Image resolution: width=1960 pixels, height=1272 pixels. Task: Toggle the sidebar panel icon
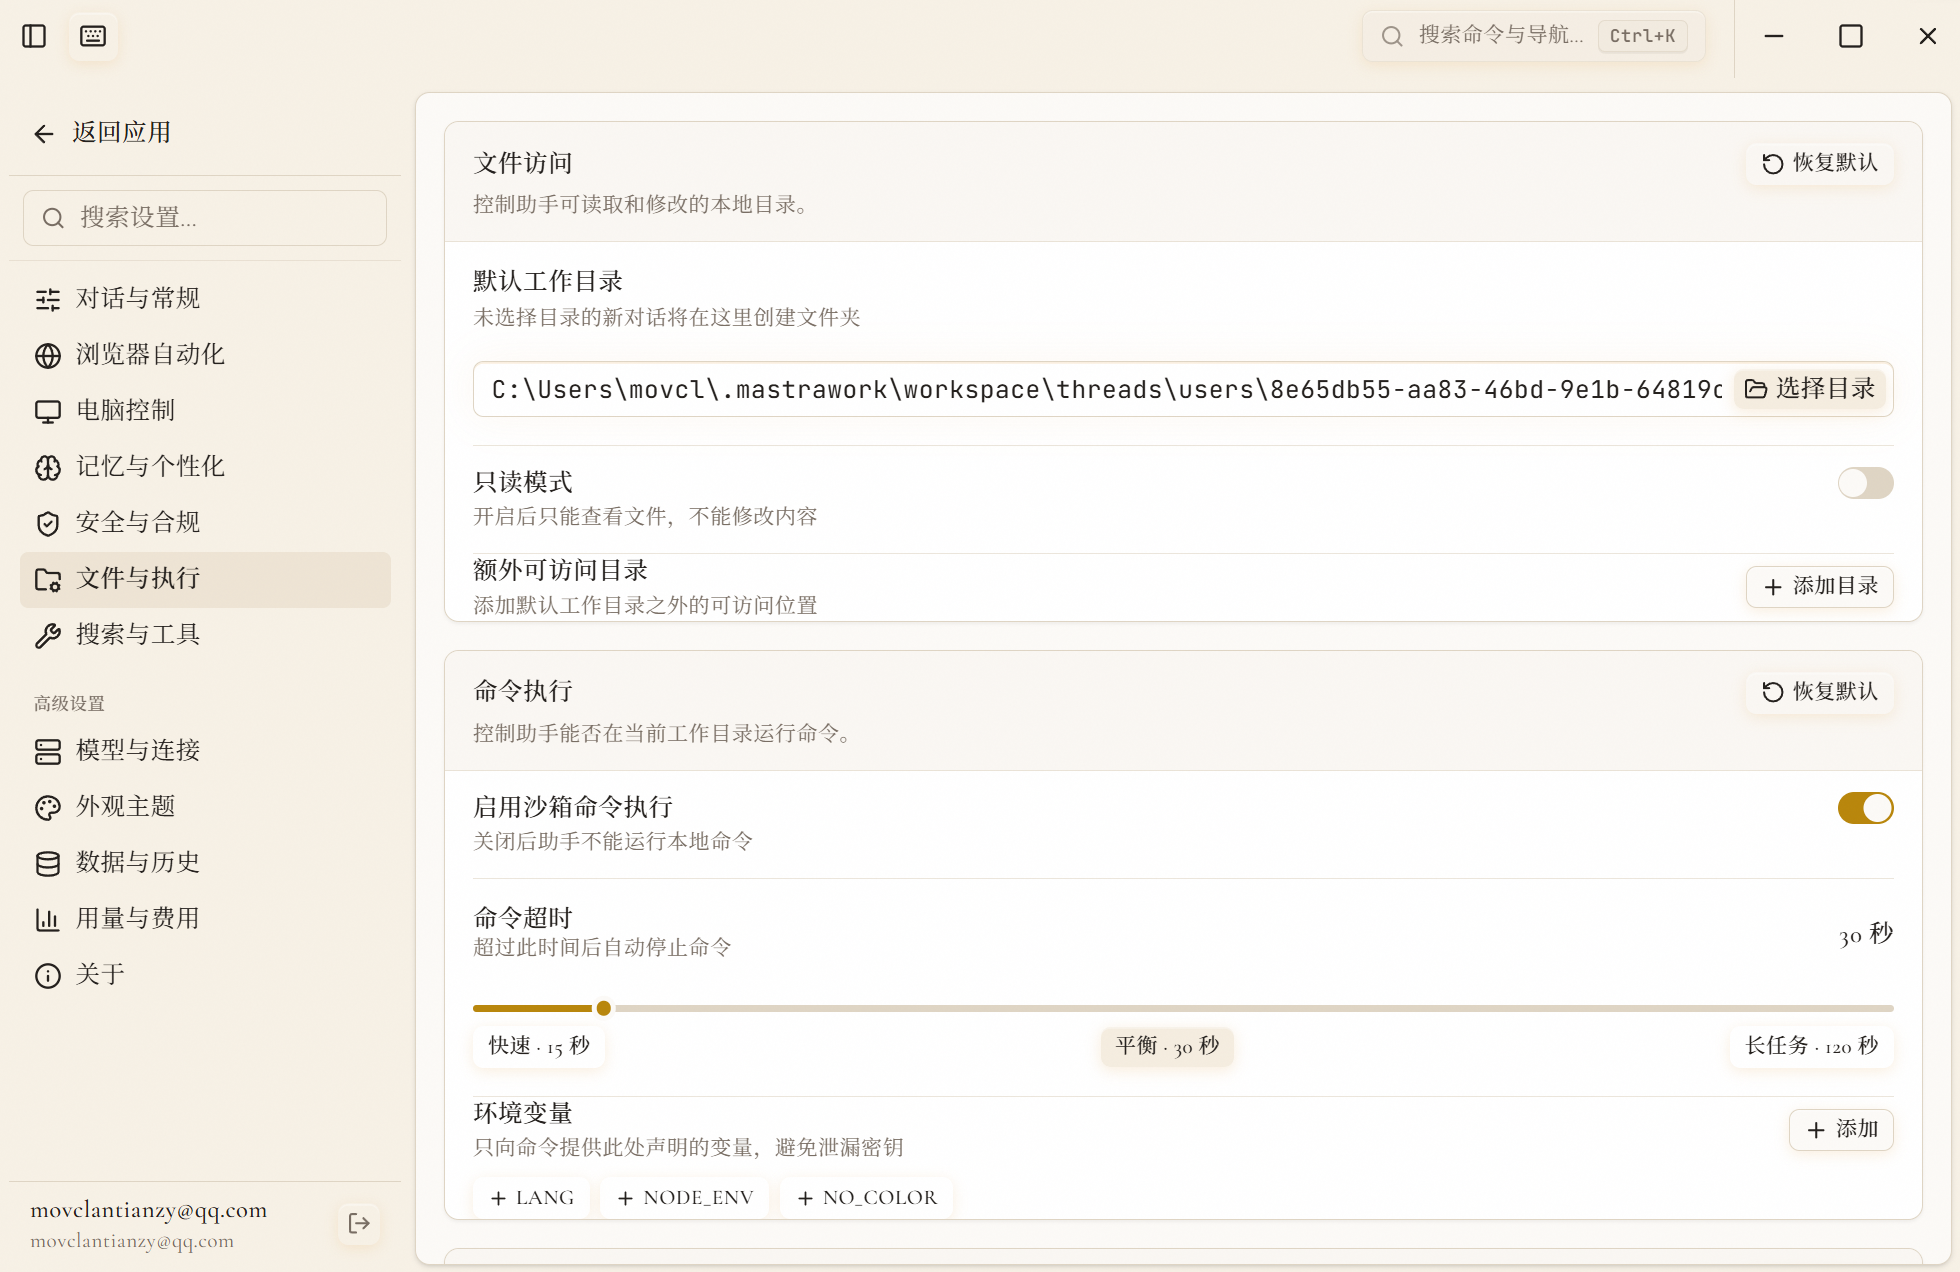click(34, 36)
